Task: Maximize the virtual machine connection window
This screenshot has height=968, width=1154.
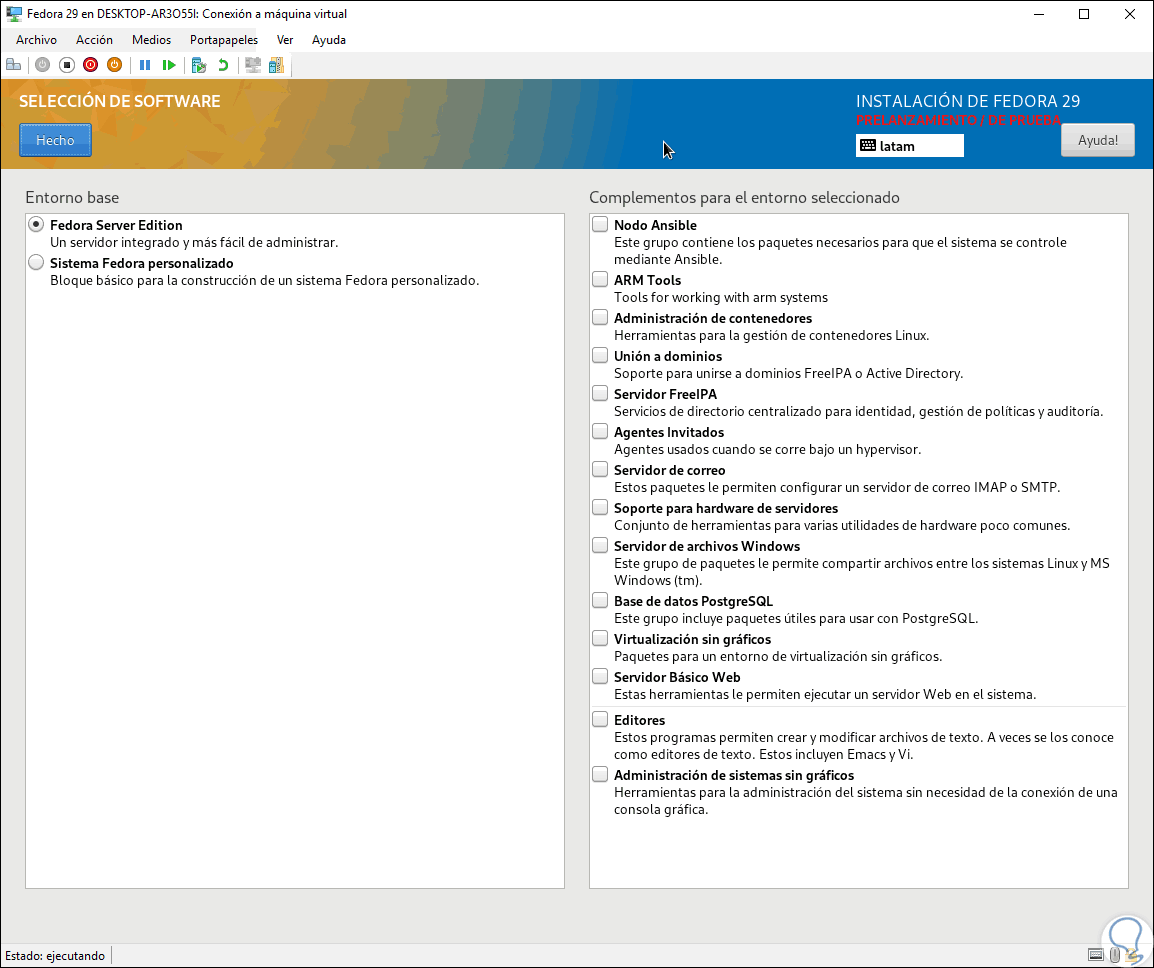Action: [x=1084, y=14]
